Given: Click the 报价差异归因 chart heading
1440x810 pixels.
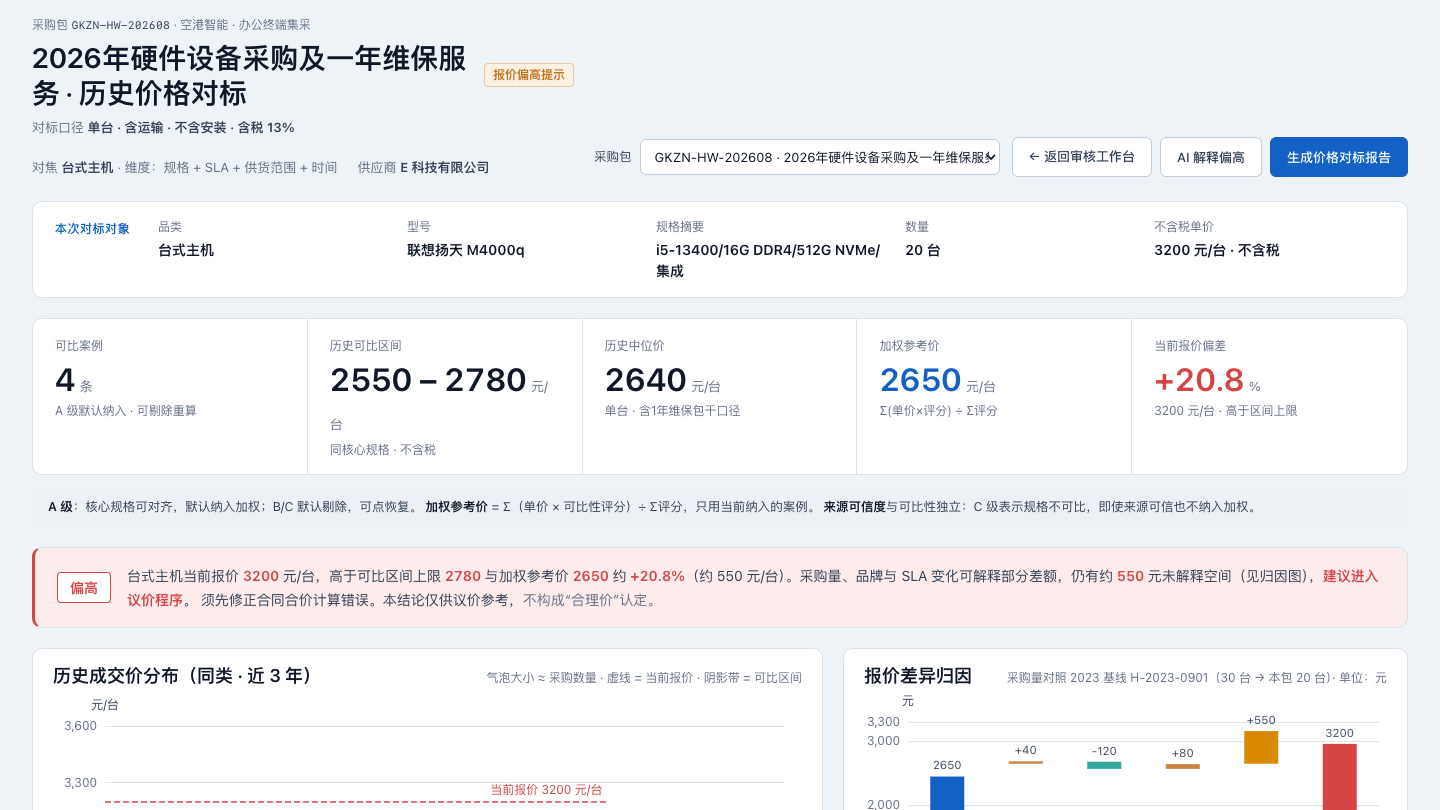Looking at the screenshot, I should (x=918, y=676).
